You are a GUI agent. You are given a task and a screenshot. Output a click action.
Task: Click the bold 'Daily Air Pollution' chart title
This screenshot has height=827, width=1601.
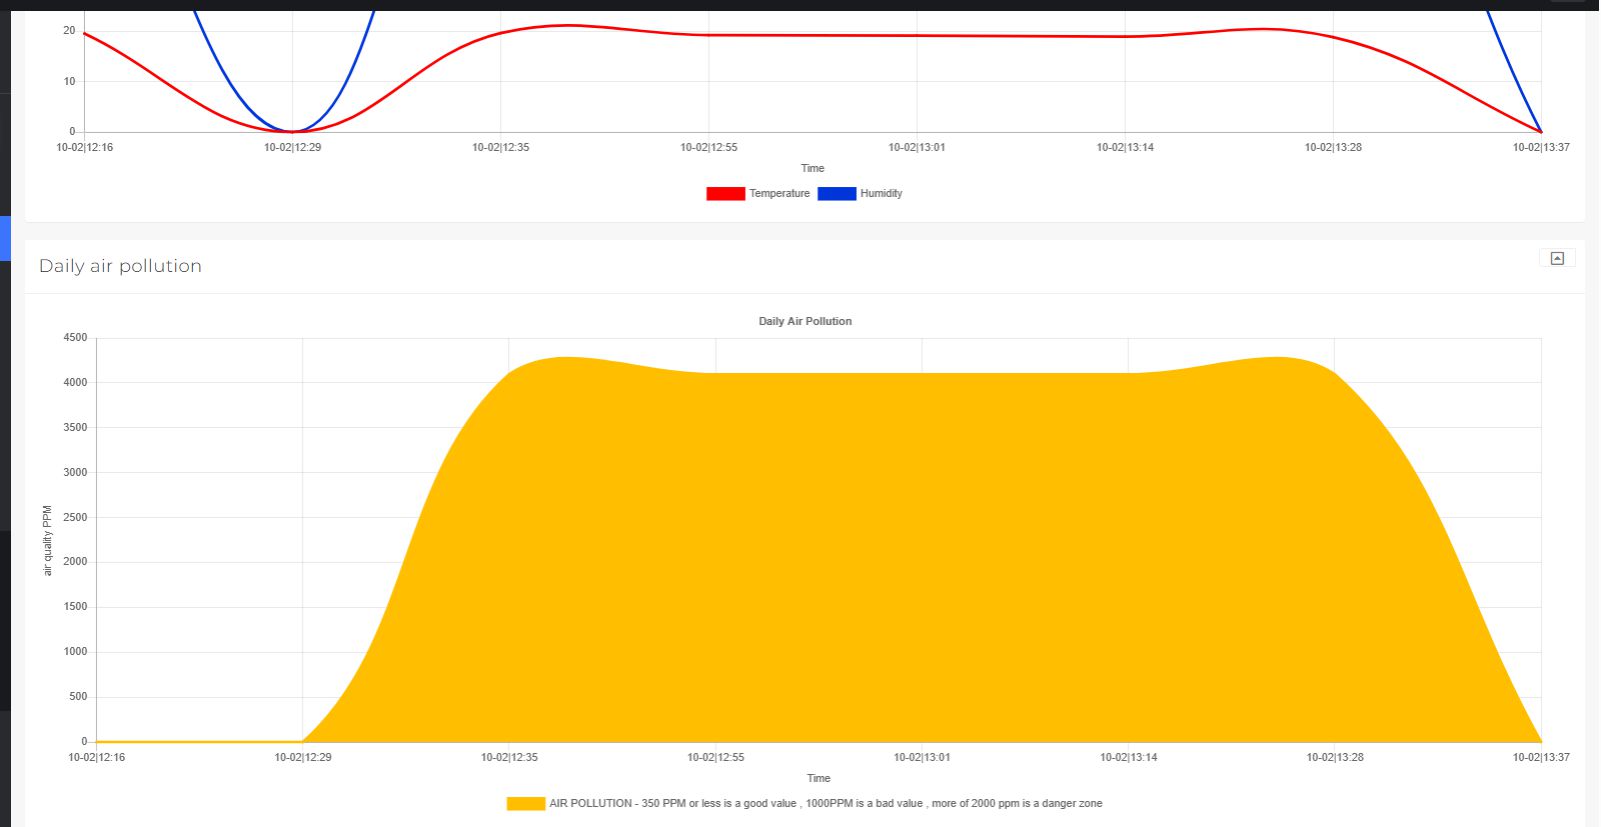click(x=805, y=321)
